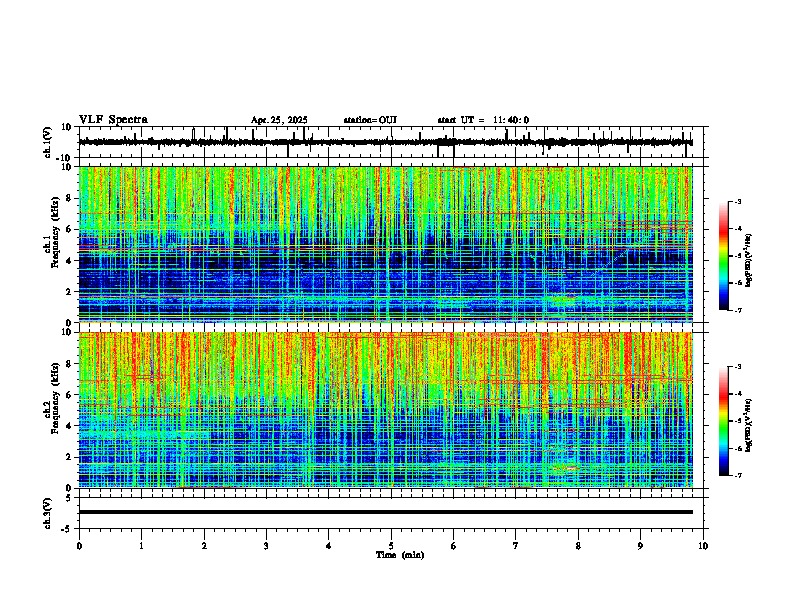This screenshot has height=612, width=792.
Task: Click the lower color scale "-3" label
Action: point(737,367)
